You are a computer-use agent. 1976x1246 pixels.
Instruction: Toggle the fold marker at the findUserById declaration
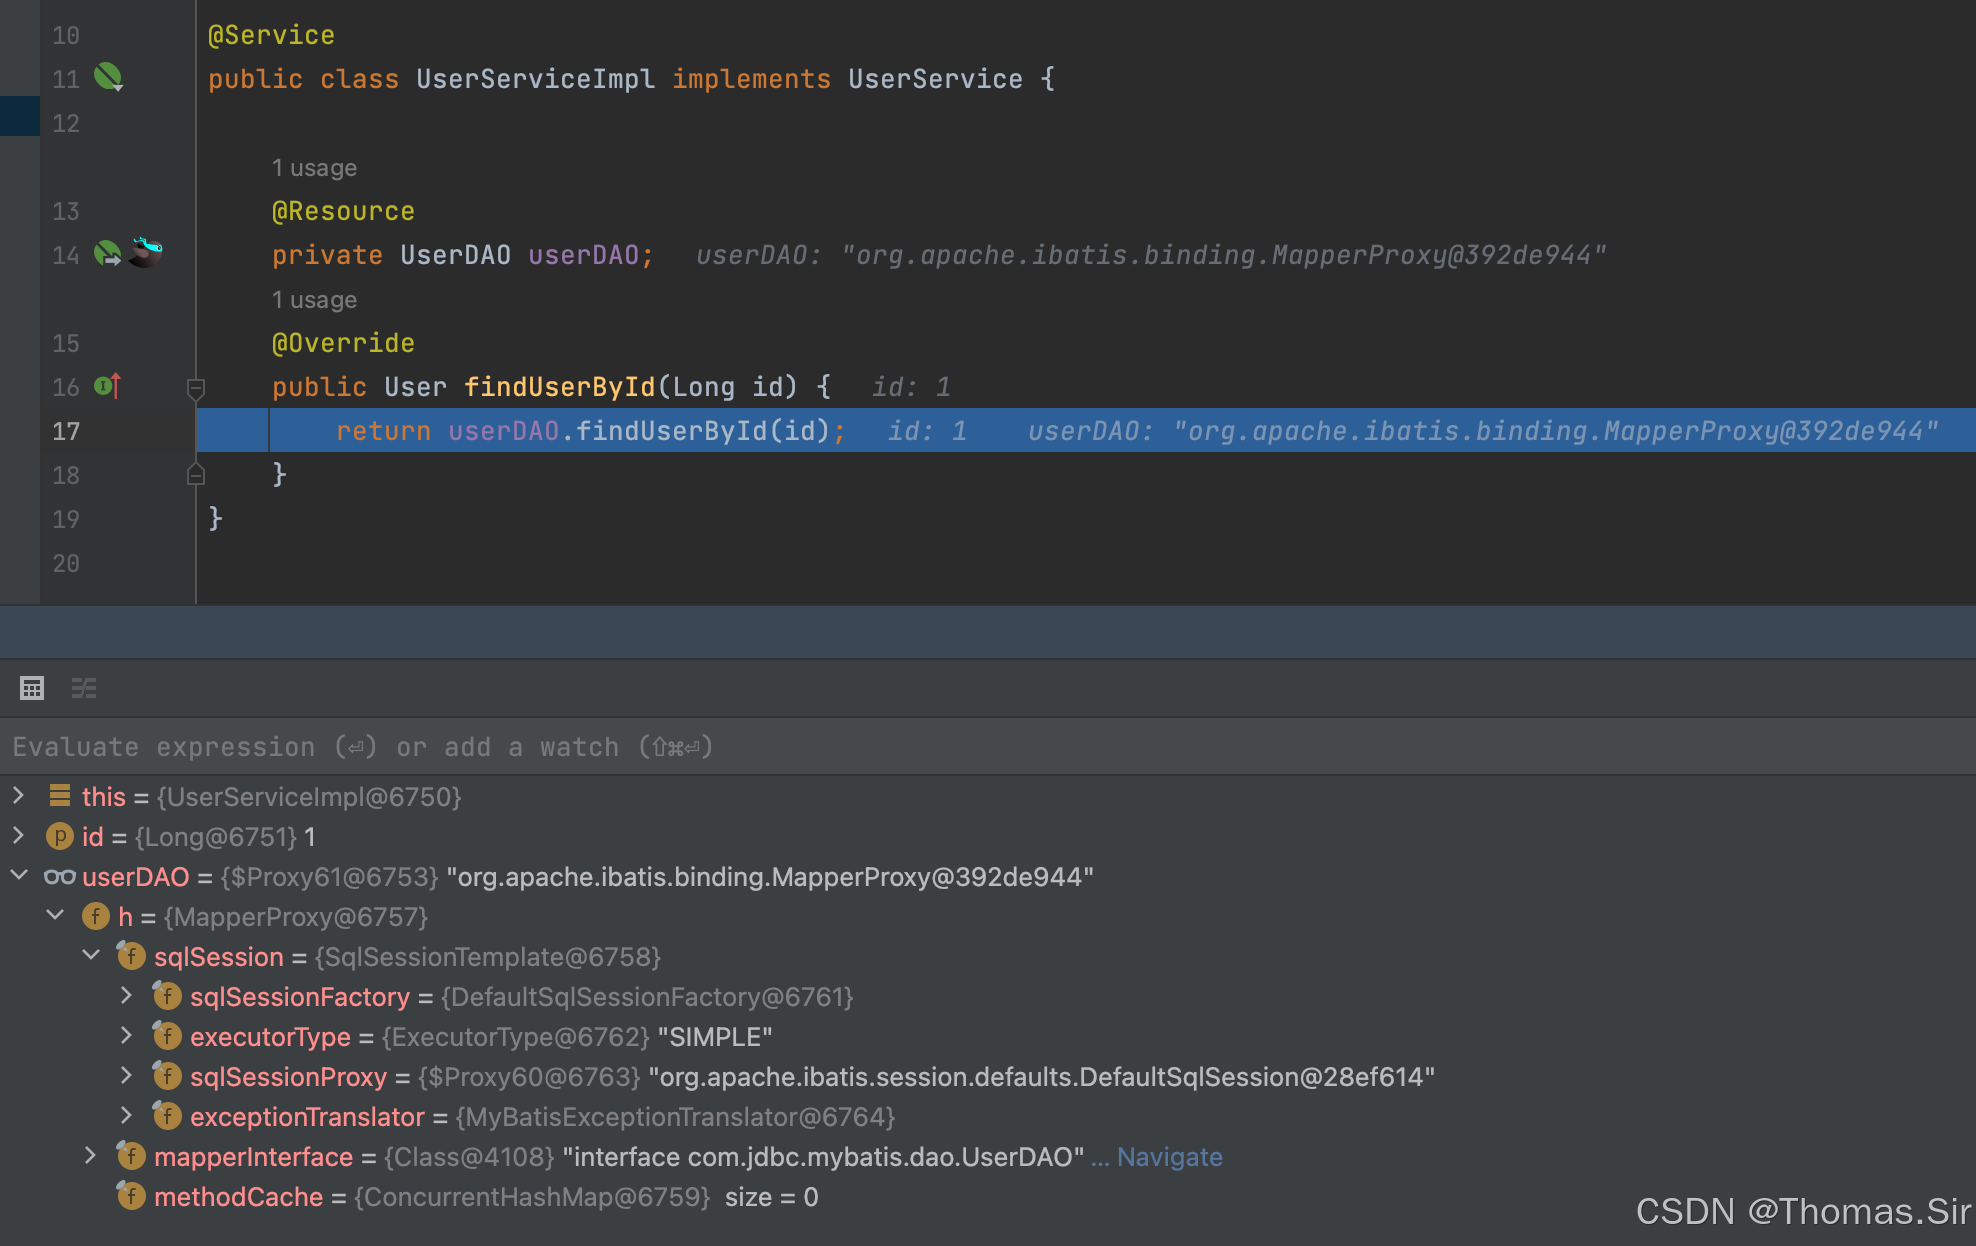point(196,388)
